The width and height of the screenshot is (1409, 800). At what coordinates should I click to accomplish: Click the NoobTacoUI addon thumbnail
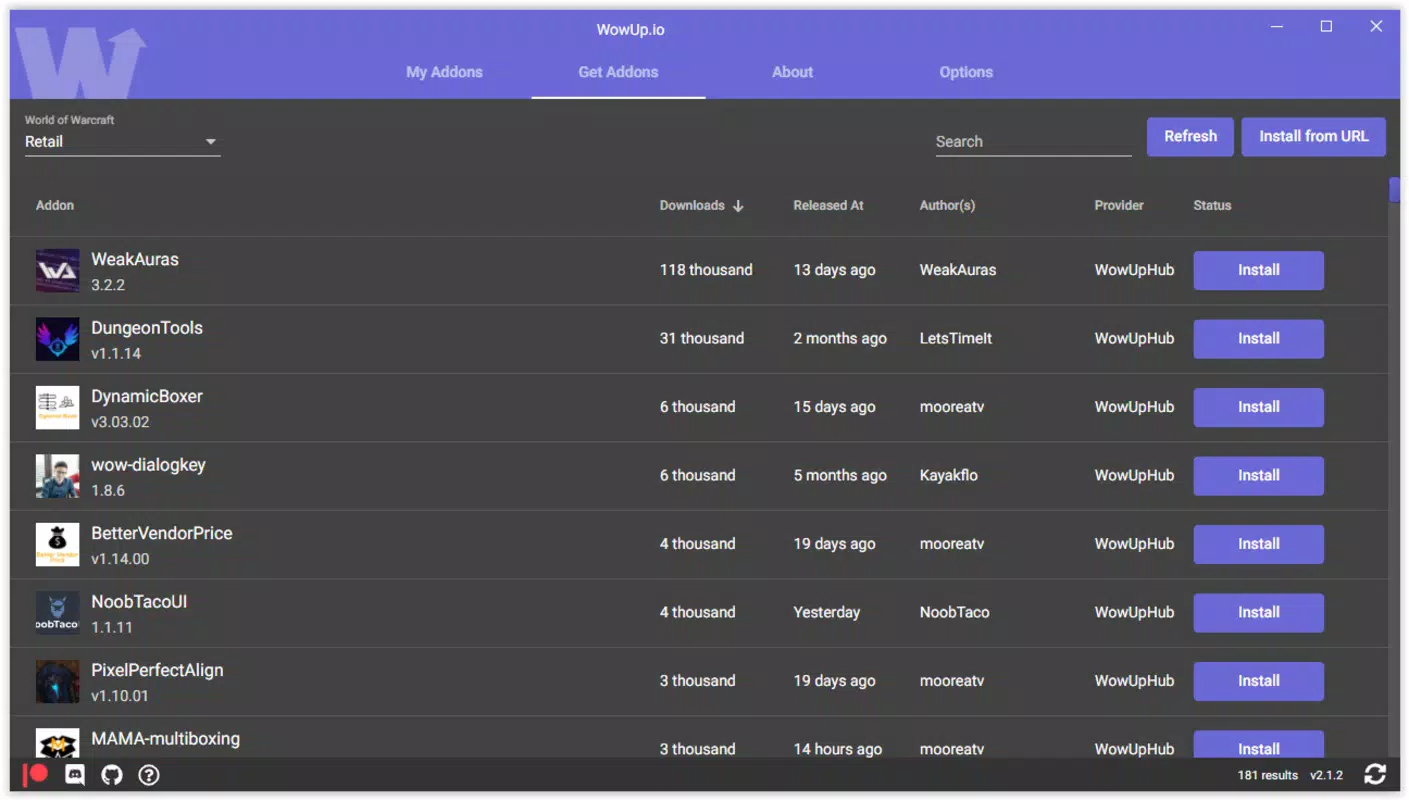pos(57,613)
